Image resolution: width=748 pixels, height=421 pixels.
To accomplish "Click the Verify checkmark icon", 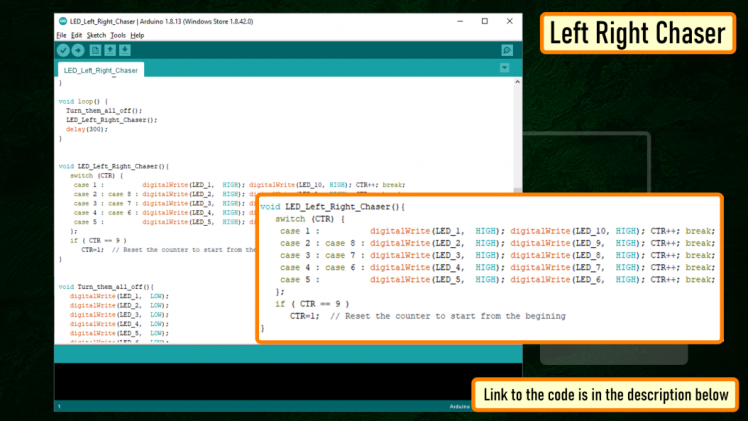I will 63,50.
